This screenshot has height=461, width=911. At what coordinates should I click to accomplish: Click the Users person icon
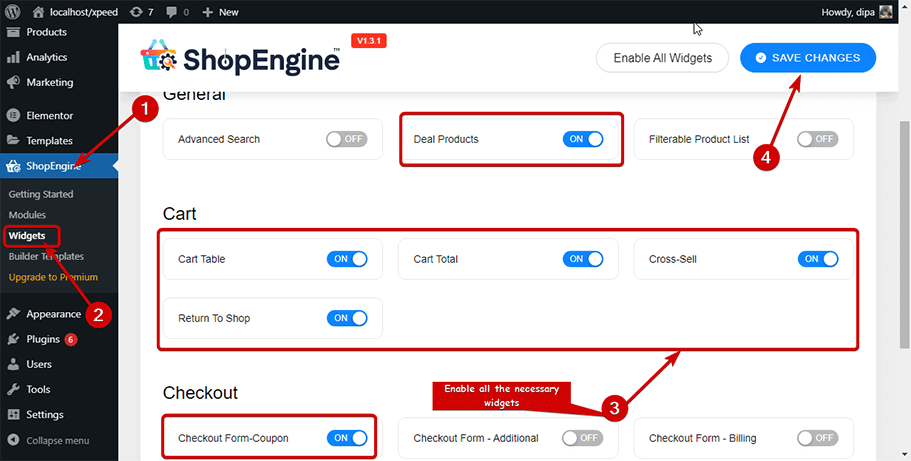(13, 364)
